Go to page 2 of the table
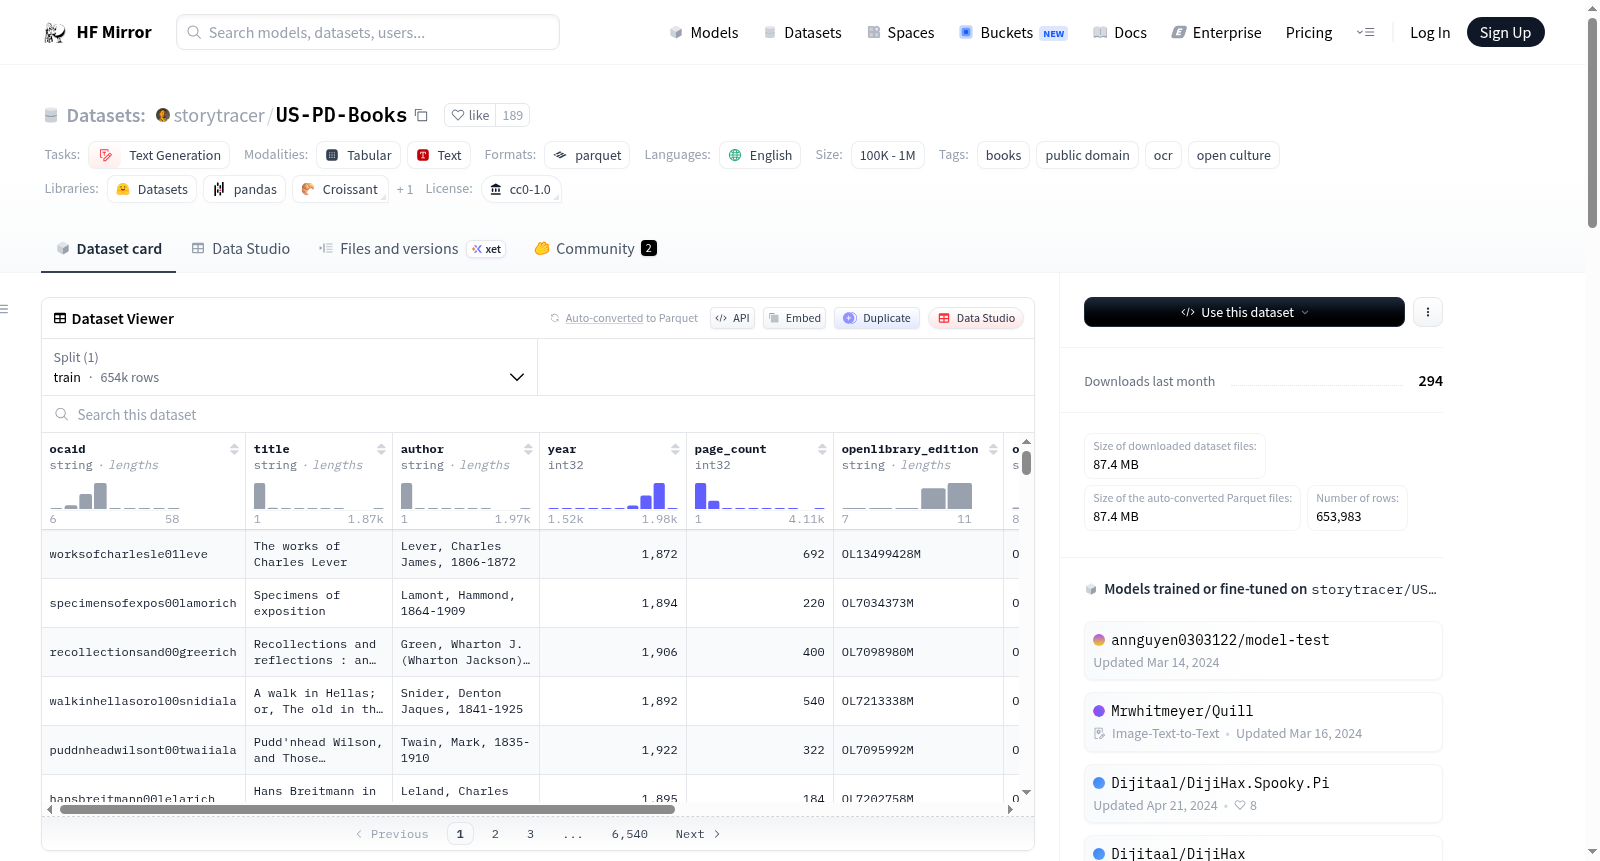This screenshot has width=1600, height=861. 495,834
